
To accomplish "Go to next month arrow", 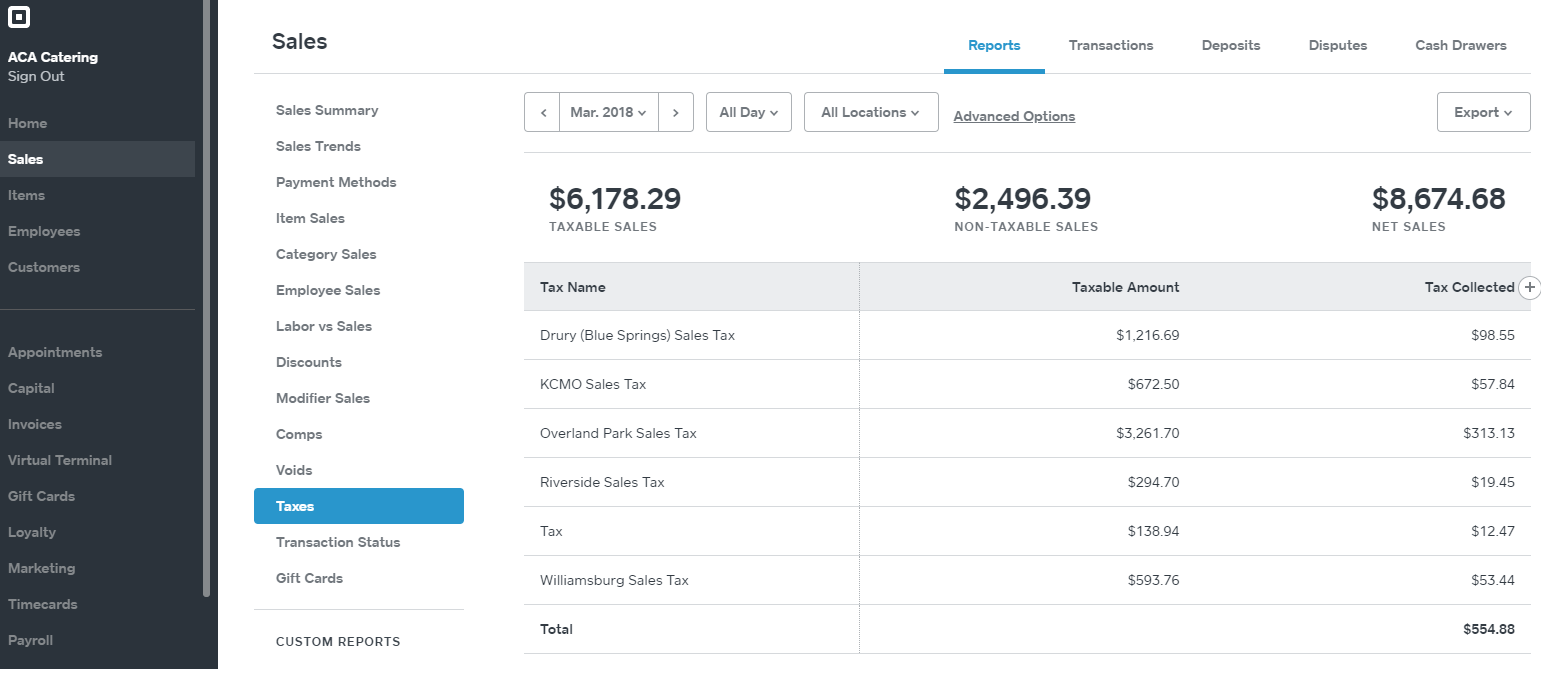I will 676,112.
